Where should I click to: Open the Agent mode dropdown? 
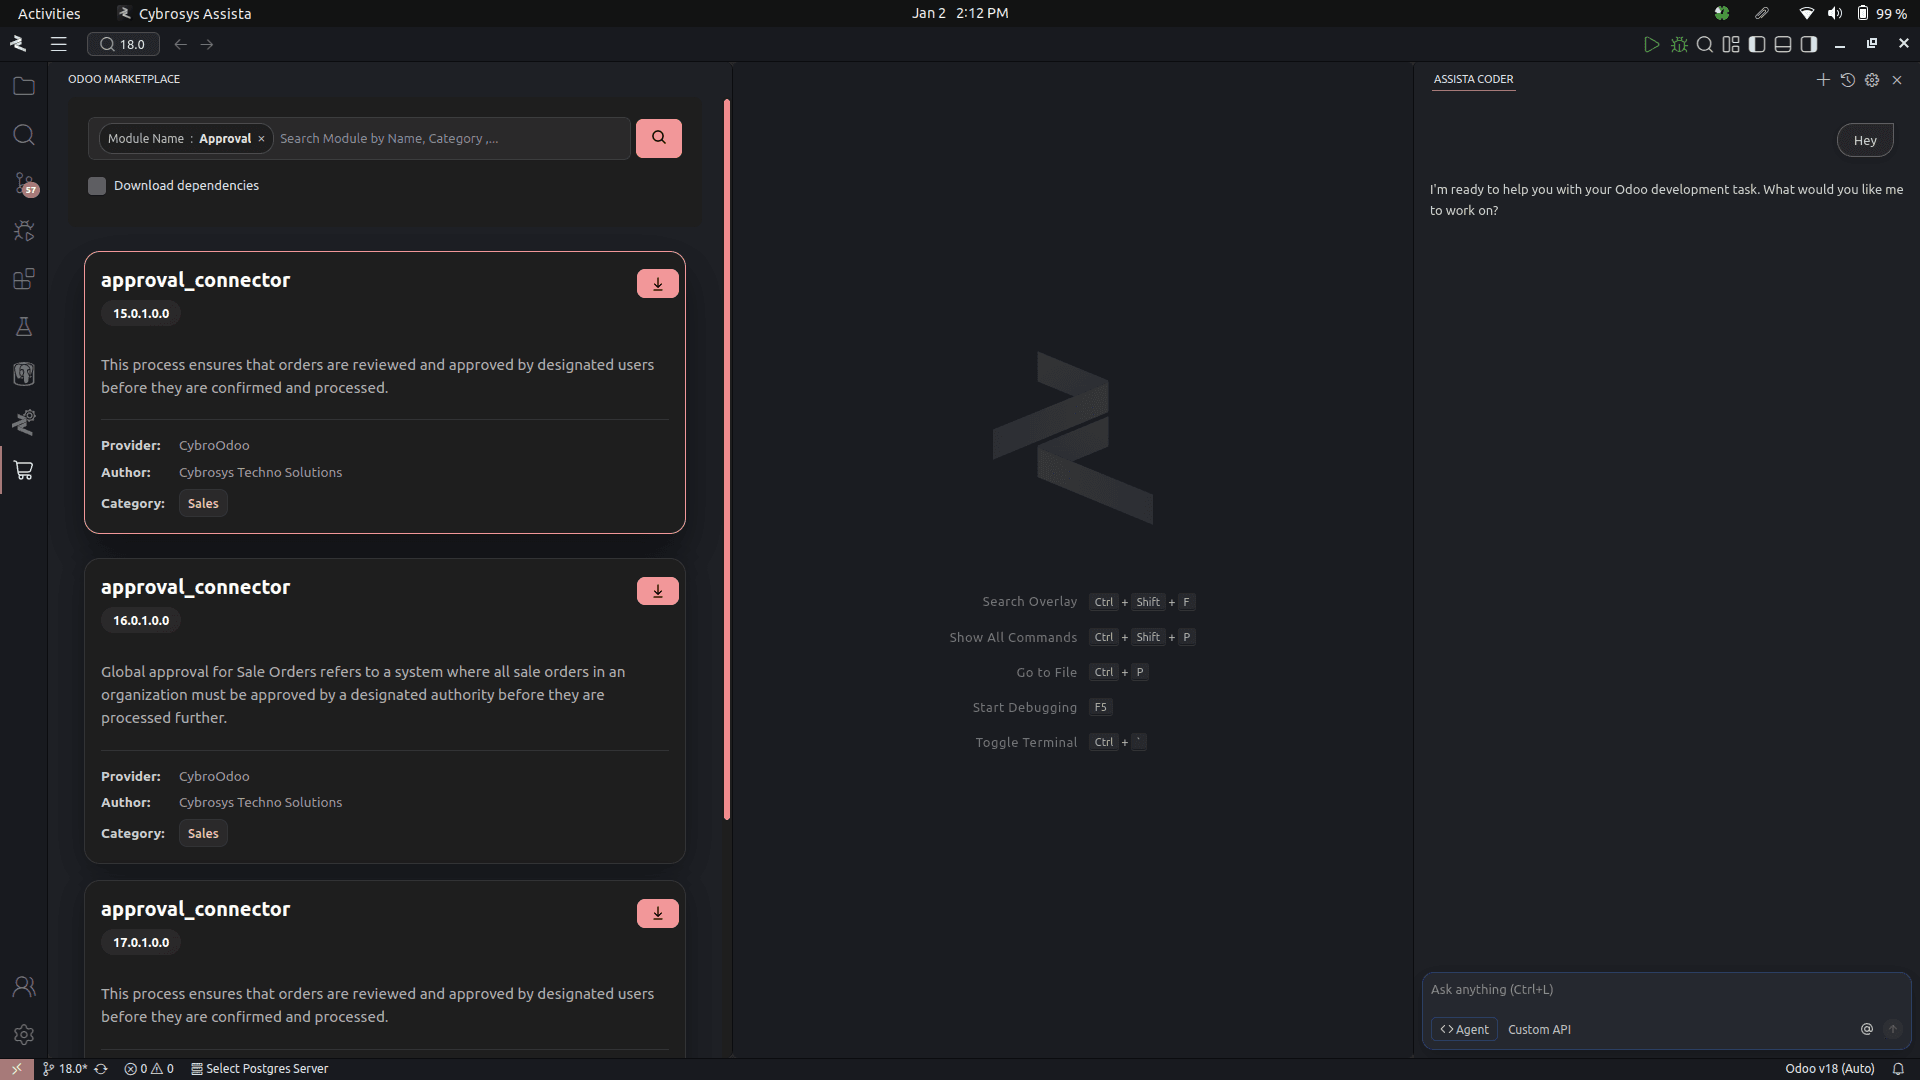pos(1464,1029)
